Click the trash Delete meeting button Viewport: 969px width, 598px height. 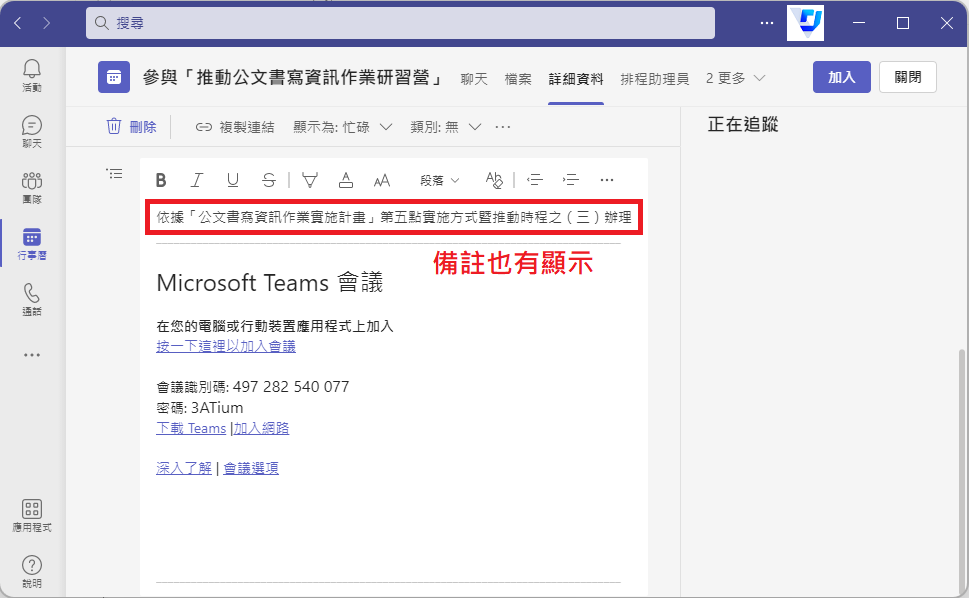pyautogui.click(x=132, y=127)
